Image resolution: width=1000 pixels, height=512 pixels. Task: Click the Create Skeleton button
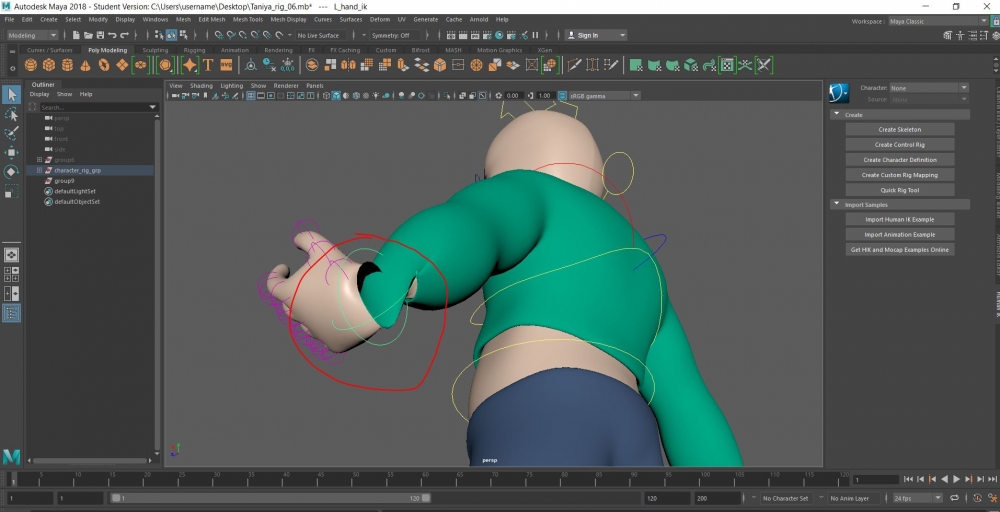coord(899,130)
